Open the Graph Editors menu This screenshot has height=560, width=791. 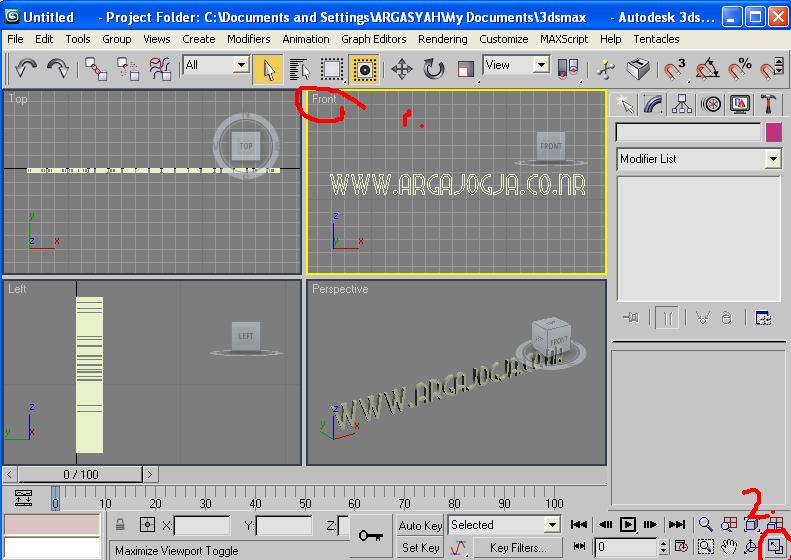click(373, 39)
